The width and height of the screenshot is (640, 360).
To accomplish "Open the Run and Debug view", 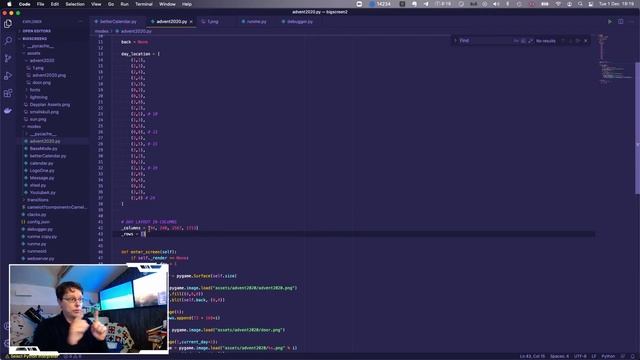I will [x=8, y=76].
